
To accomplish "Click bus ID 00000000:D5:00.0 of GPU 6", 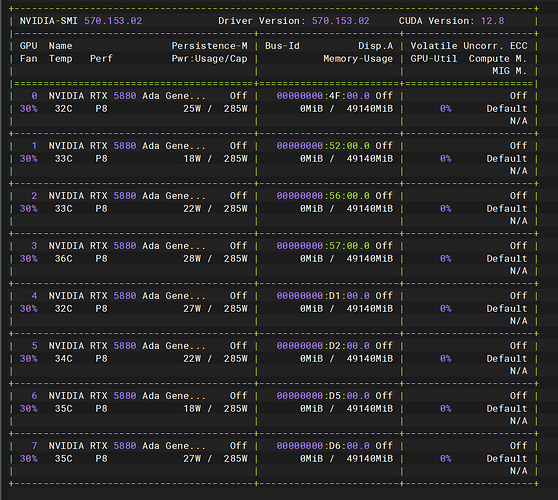I will 323,396.
